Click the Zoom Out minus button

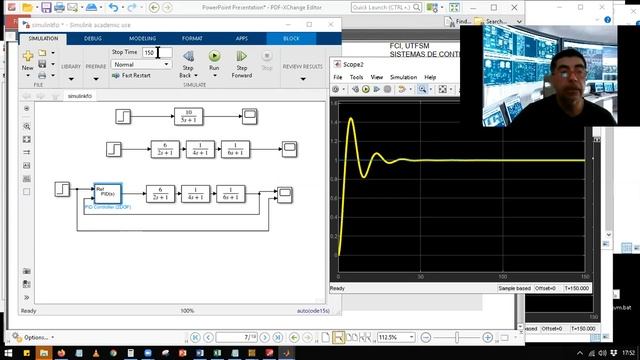[426, 338]
